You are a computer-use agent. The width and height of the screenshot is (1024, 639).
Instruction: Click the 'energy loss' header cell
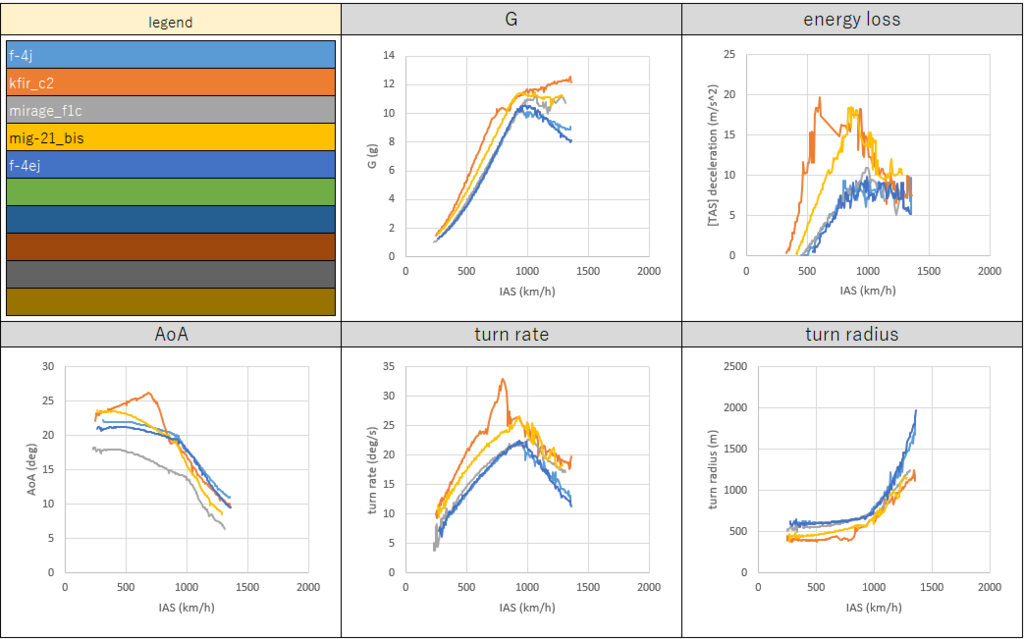[852, 21]
